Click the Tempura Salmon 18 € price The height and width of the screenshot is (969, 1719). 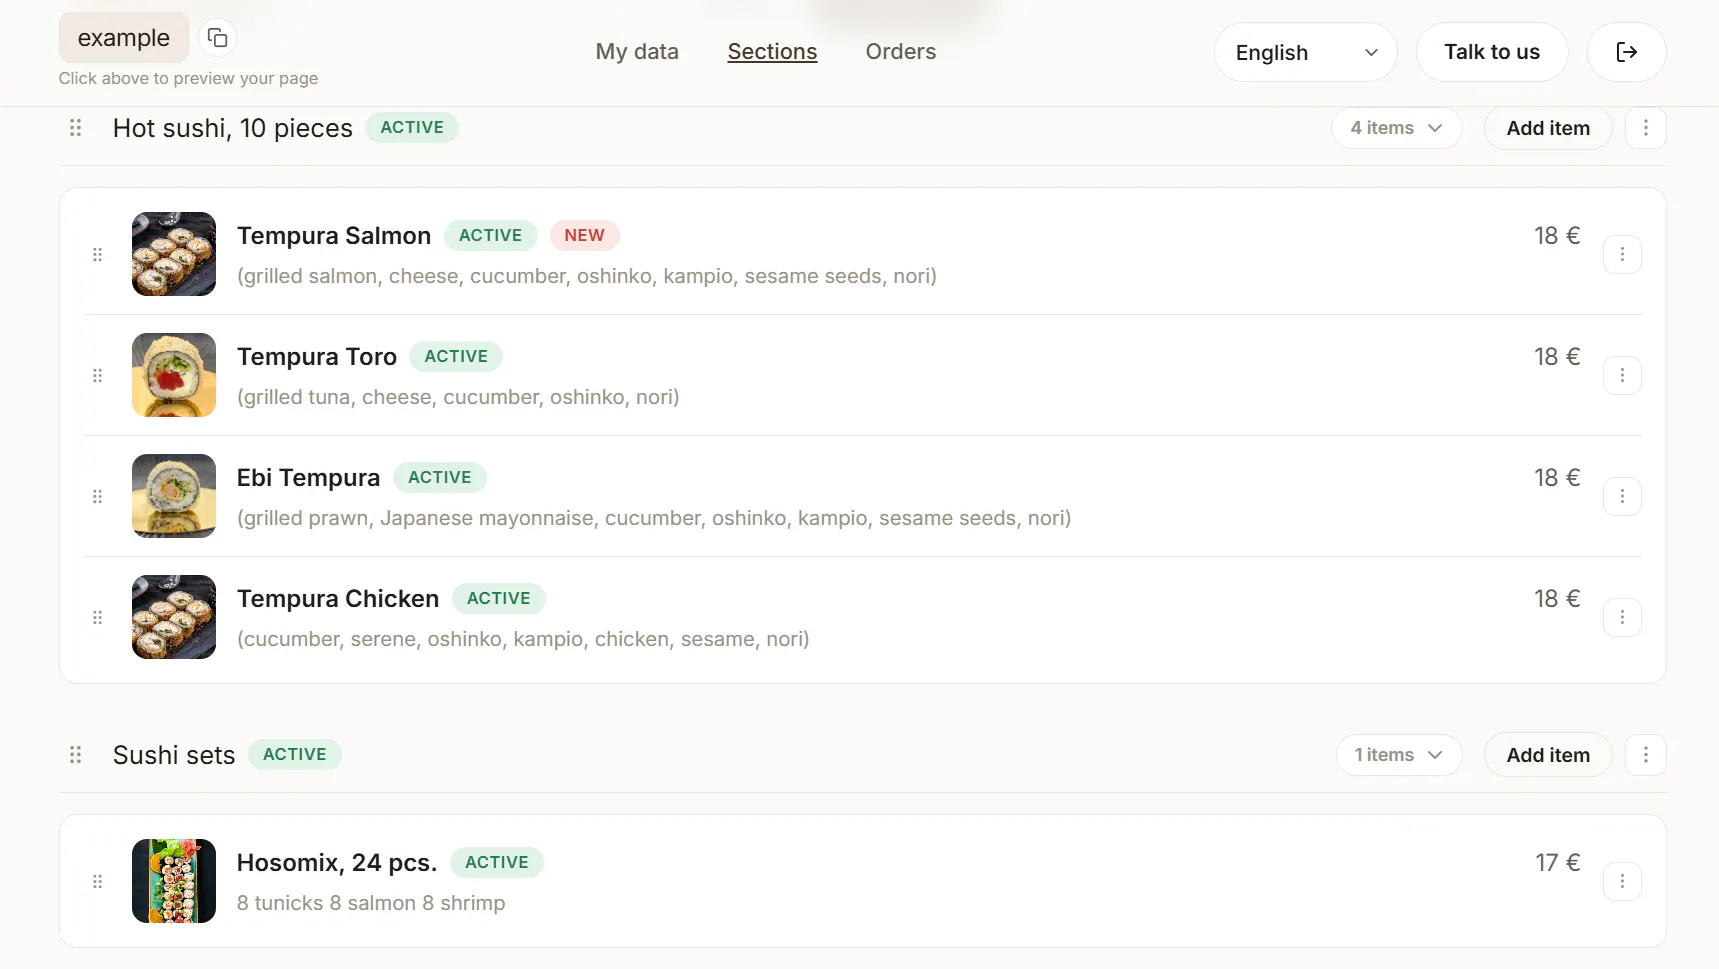coord(1557,236)
